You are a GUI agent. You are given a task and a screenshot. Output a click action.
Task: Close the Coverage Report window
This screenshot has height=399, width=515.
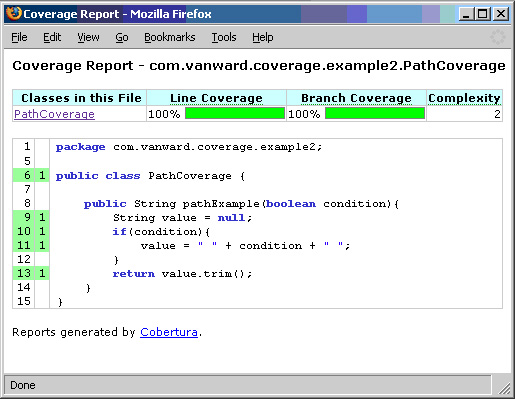pyautogui.click(x=501, y=14)
